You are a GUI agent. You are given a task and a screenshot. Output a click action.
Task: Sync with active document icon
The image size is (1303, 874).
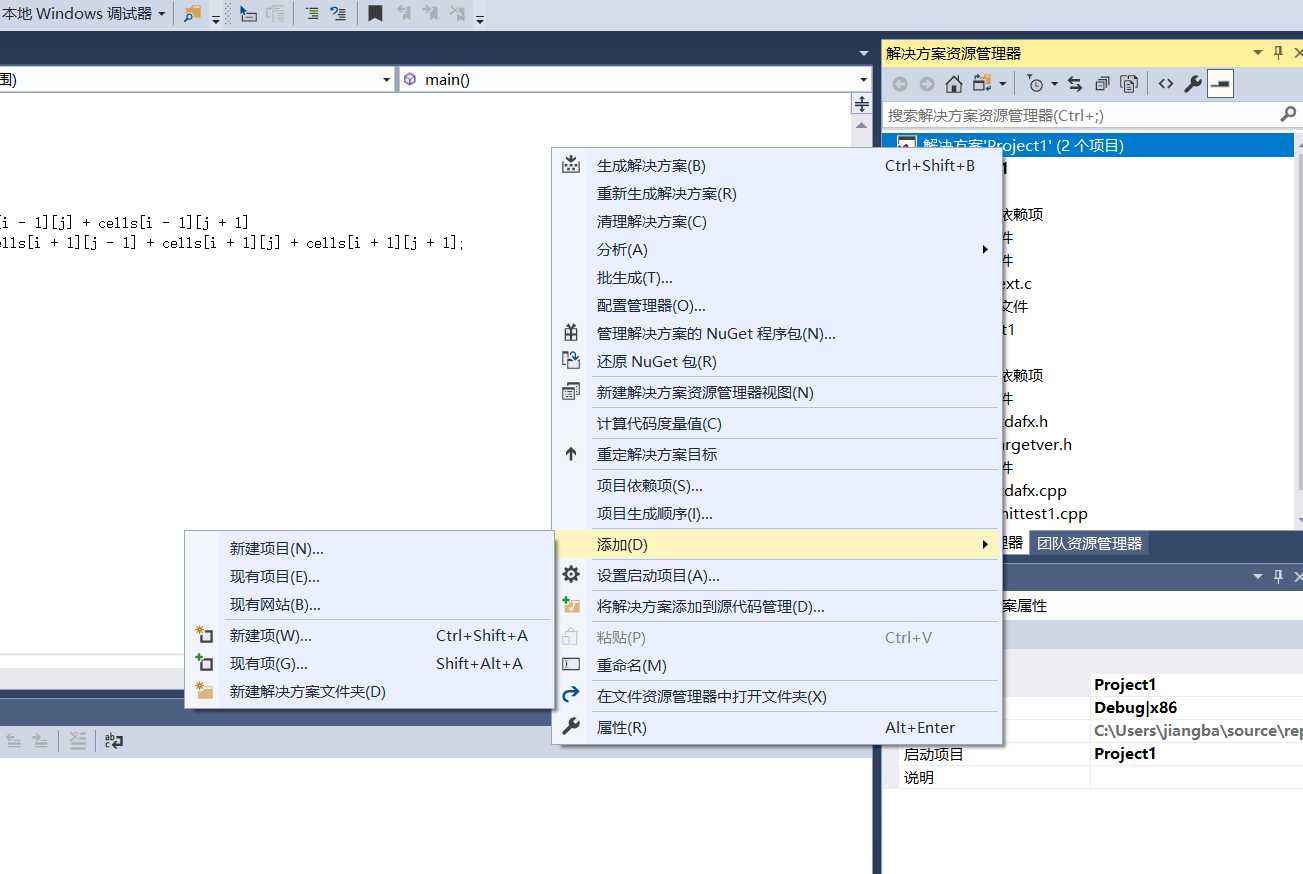coord(1075,84)
